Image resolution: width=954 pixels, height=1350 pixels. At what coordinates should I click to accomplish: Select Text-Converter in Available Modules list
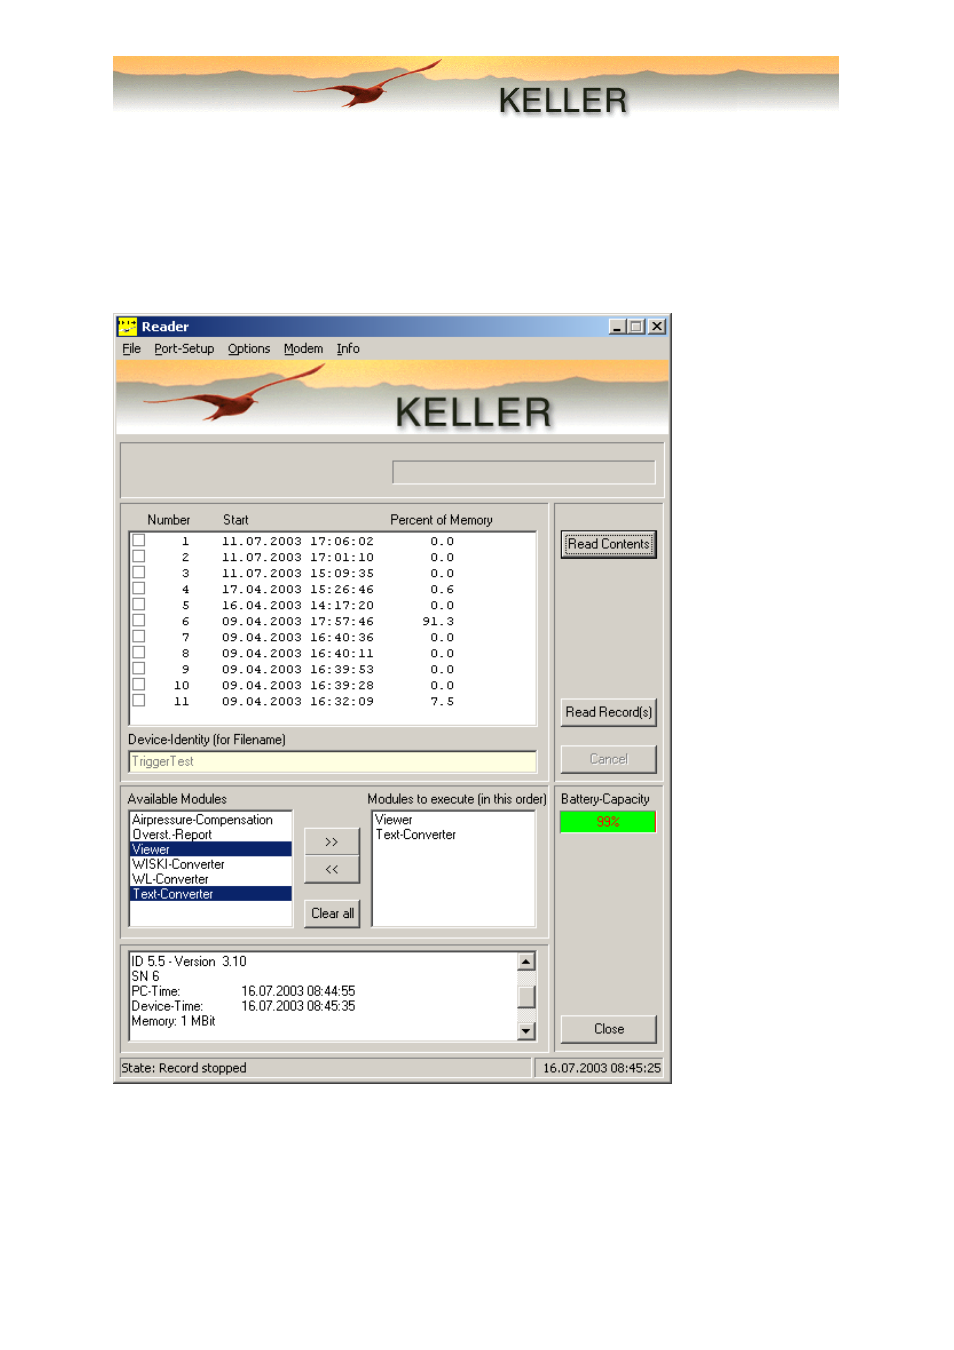(x=211, y=894)
